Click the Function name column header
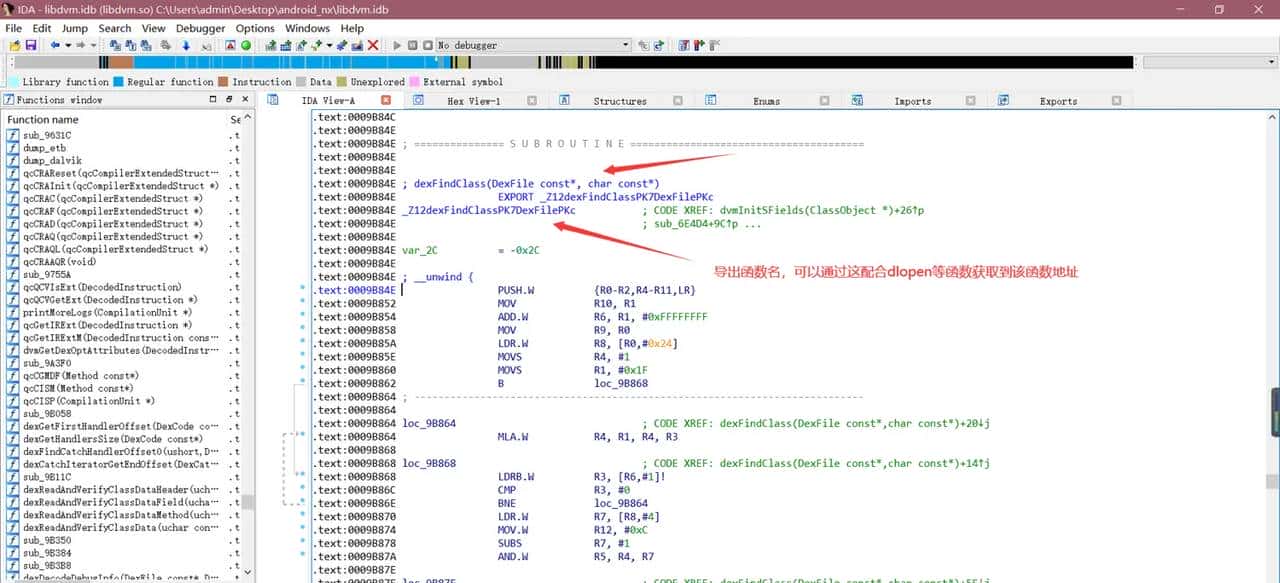This screenshot has width=1280, height=583. [43, 120]
